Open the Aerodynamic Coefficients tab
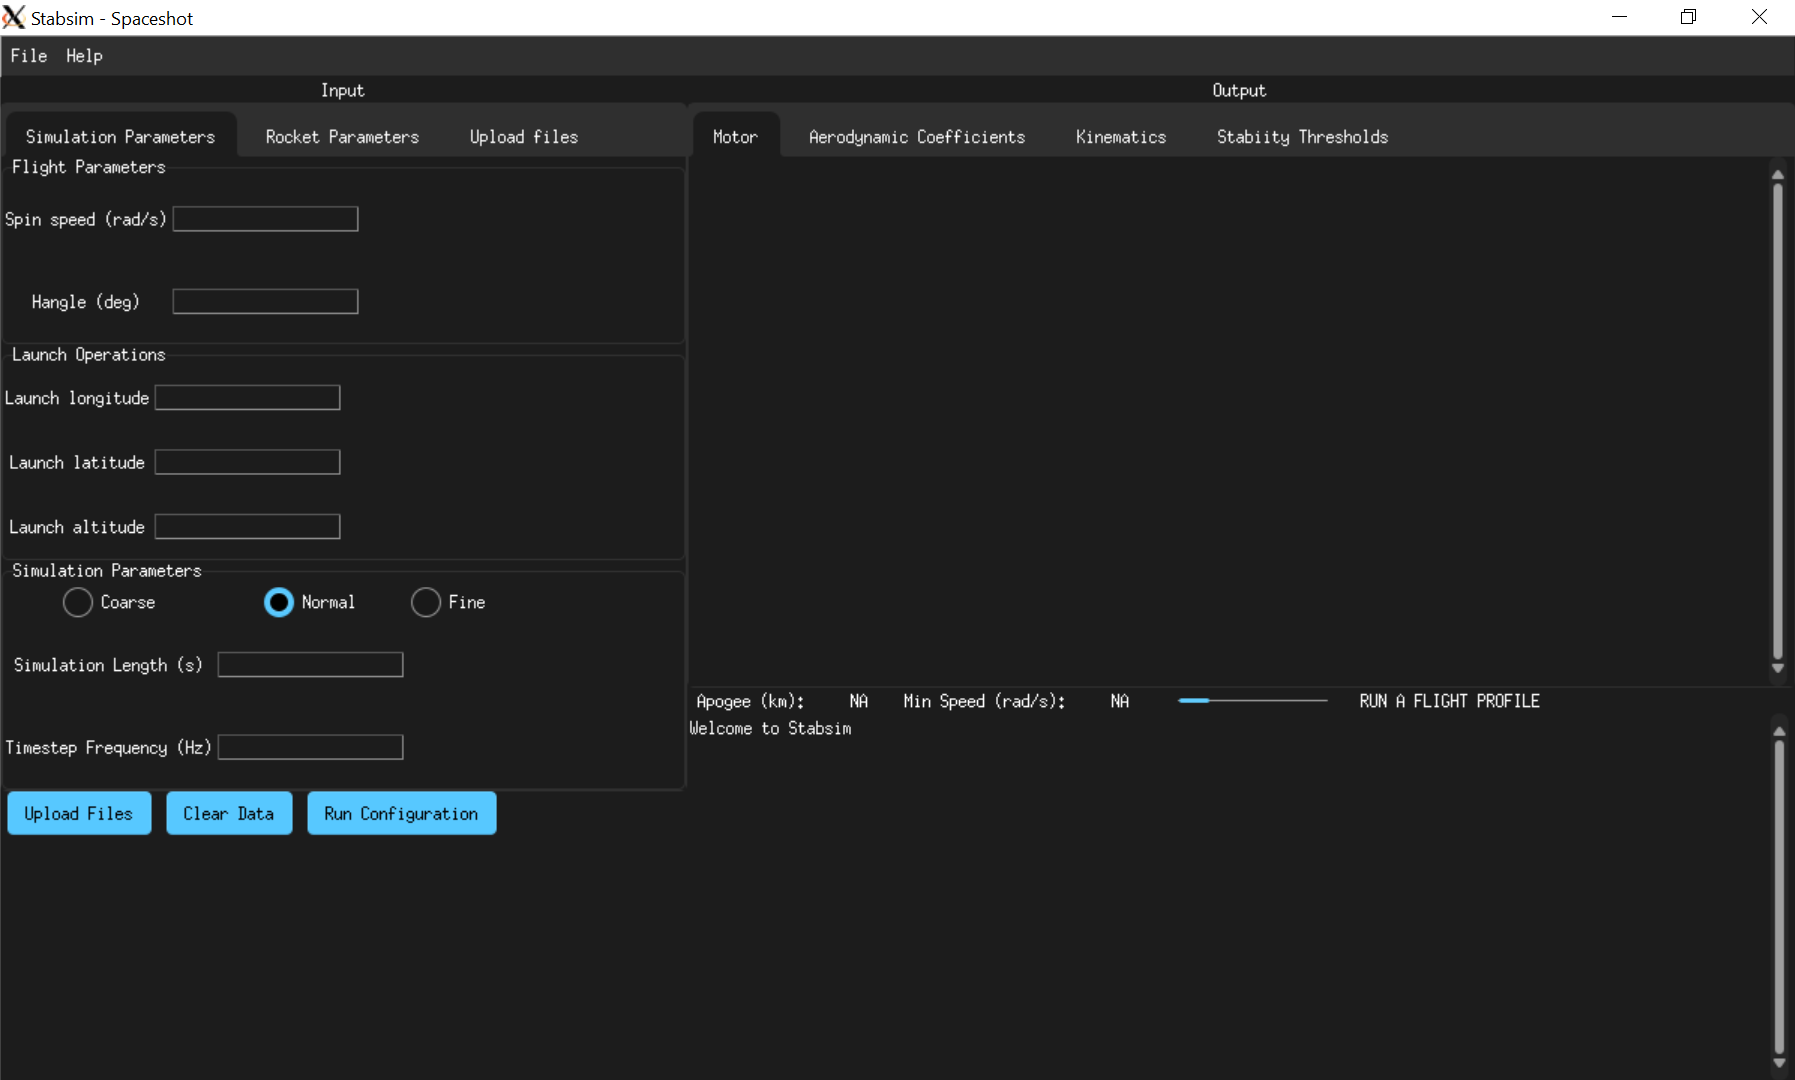 917,137
